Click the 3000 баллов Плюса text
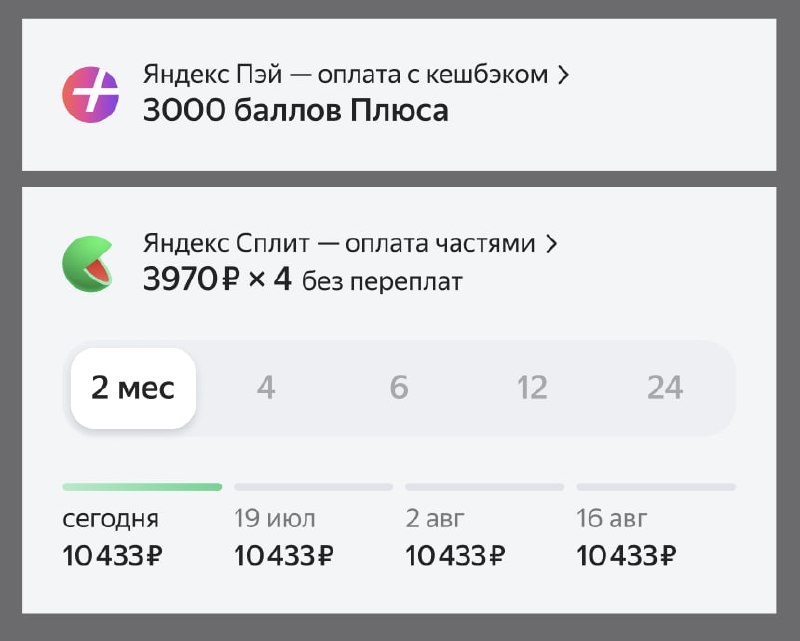This screenshot has height=641, width=800. coord(296,110)
